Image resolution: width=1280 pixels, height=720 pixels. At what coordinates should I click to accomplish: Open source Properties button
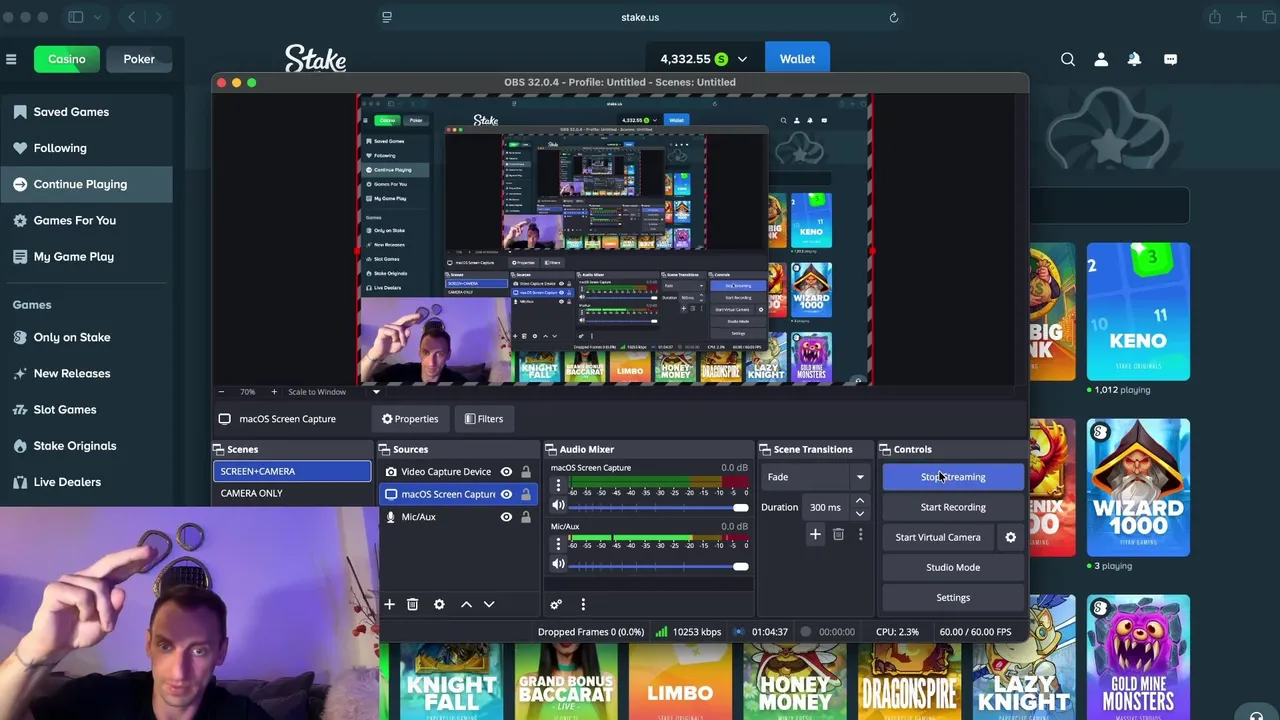point(410,419)
